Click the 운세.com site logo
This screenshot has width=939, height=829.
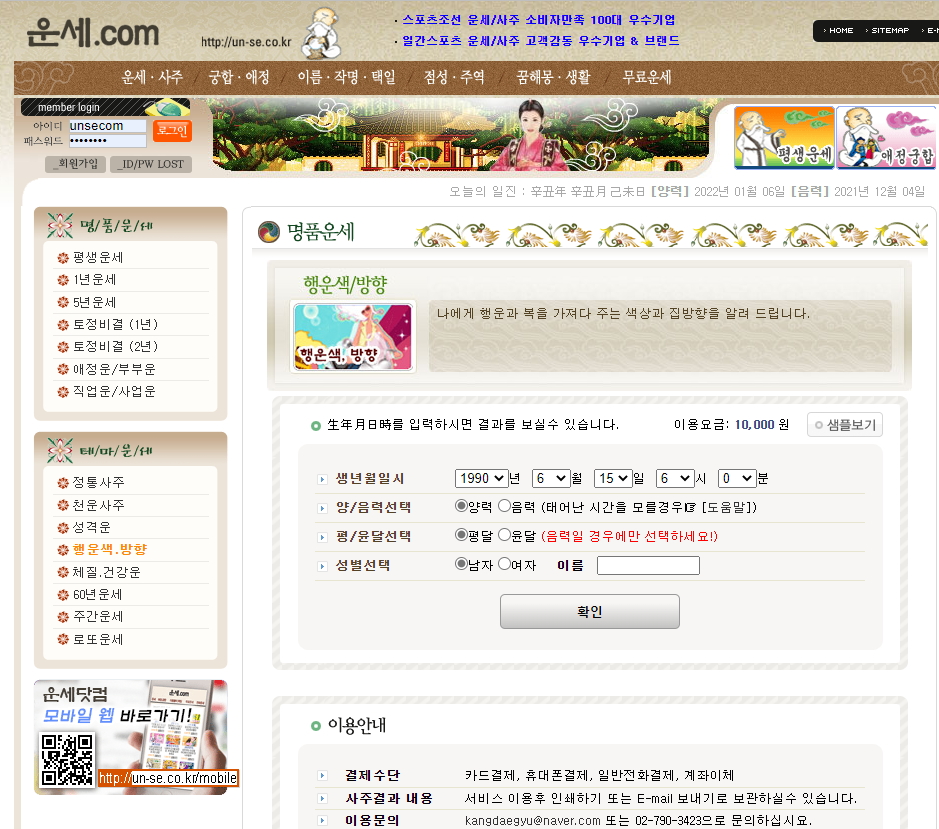pos(93,33)
